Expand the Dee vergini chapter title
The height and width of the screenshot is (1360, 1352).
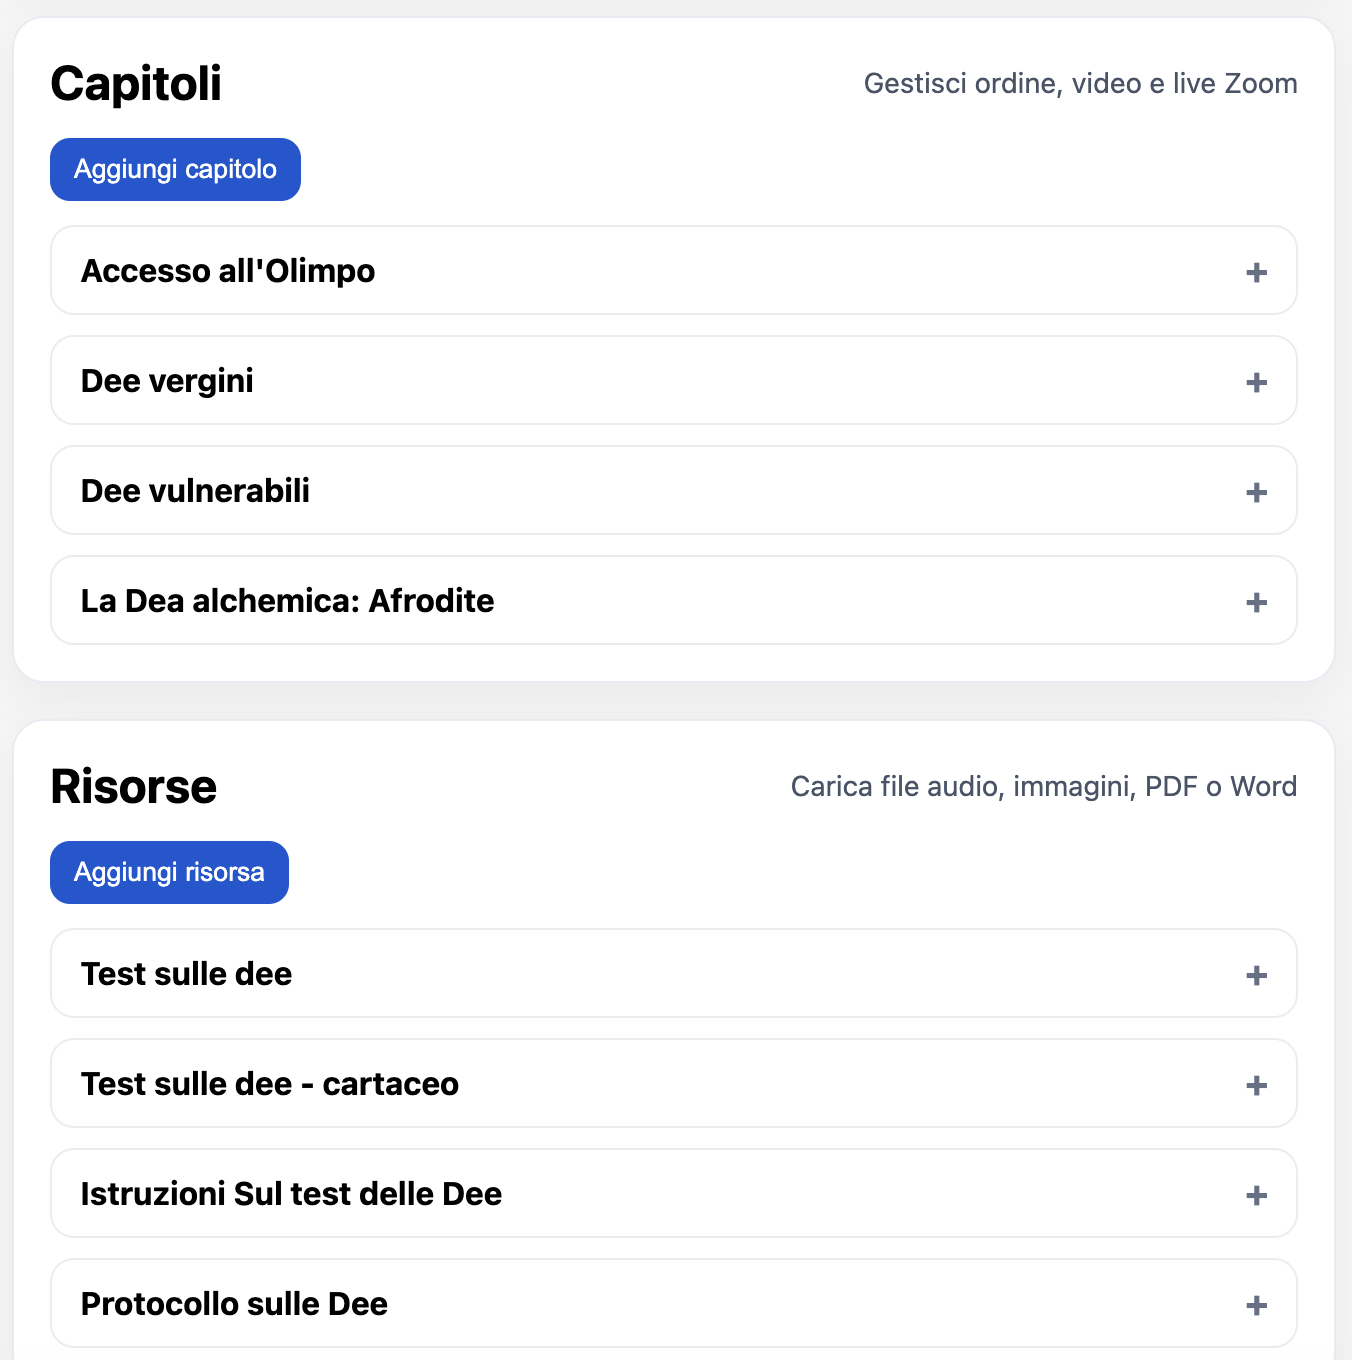167,381
